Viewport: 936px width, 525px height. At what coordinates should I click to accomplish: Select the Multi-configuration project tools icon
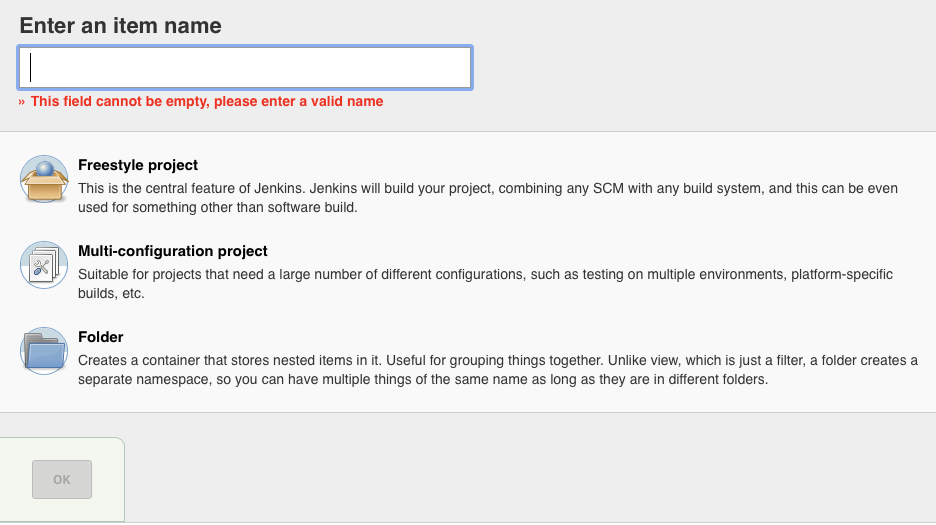pos(44,265)
